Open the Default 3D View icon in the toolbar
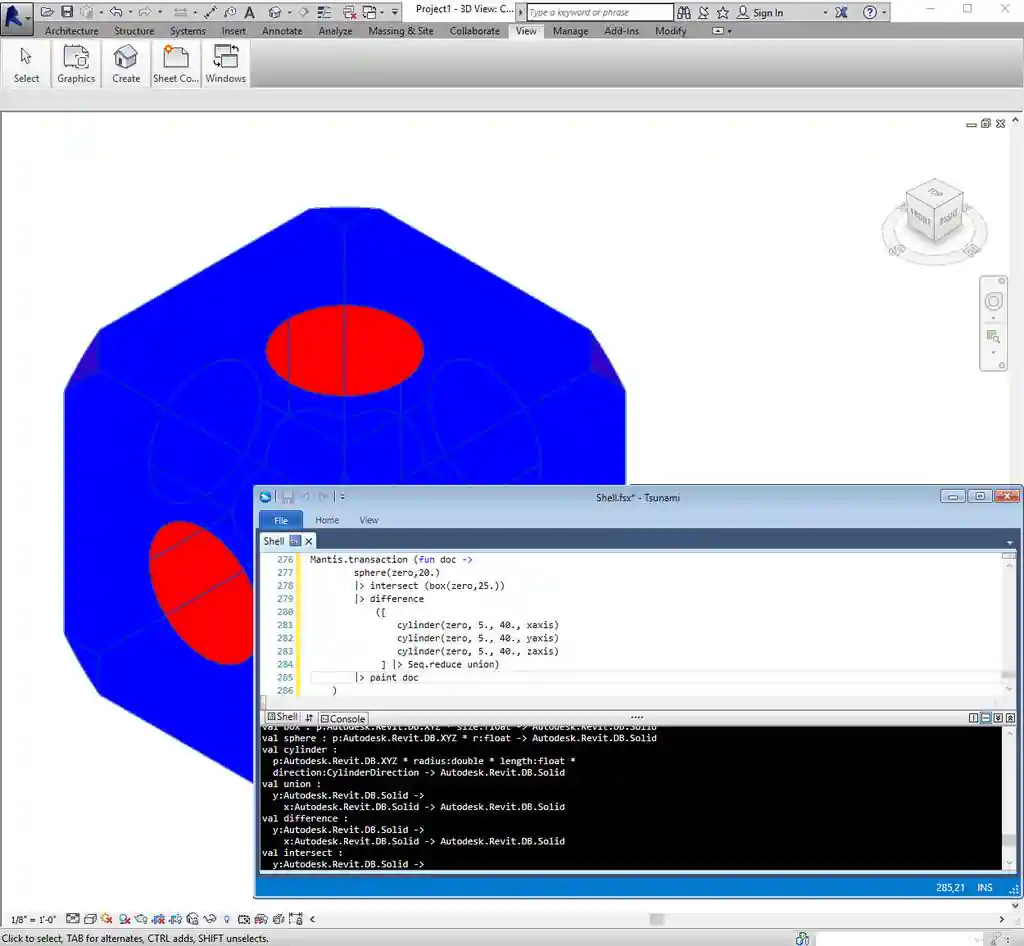Image resolution: width=1024 pixels, height=946 pixels. (x=276, y=12)
